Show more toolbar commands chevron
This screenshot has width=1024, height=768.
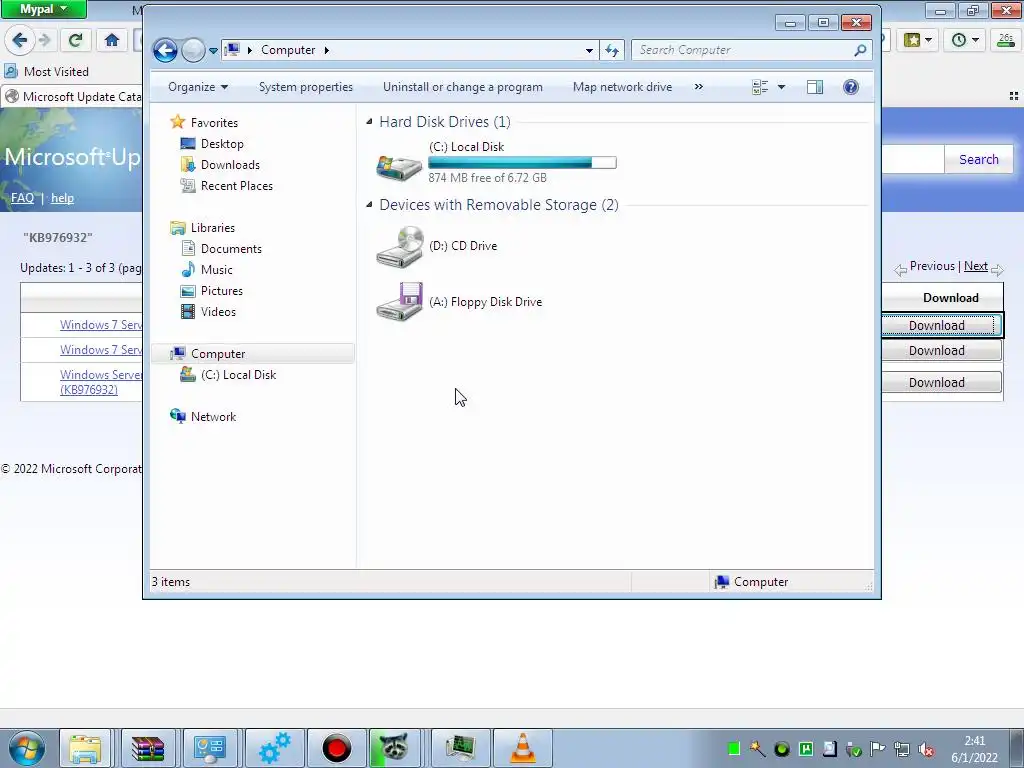699,87
